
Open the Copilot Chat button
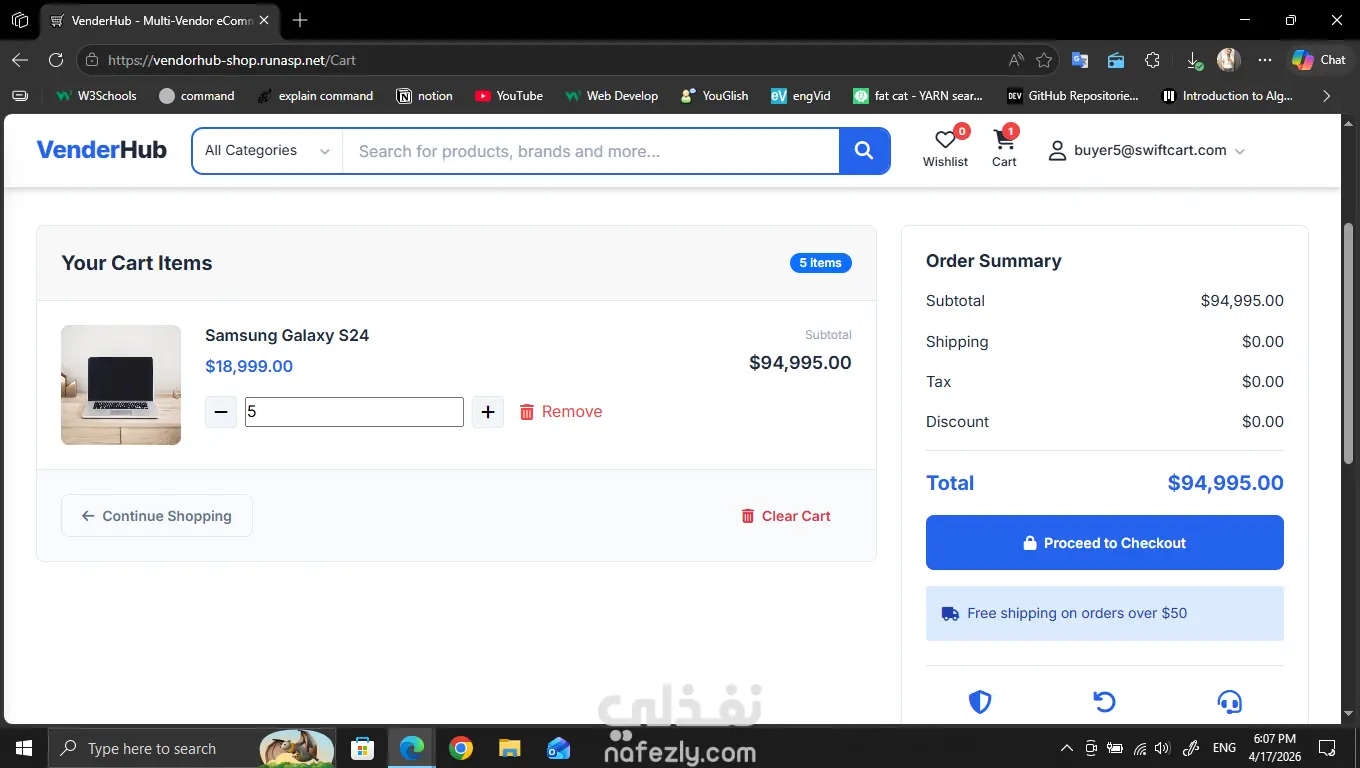1318,60
